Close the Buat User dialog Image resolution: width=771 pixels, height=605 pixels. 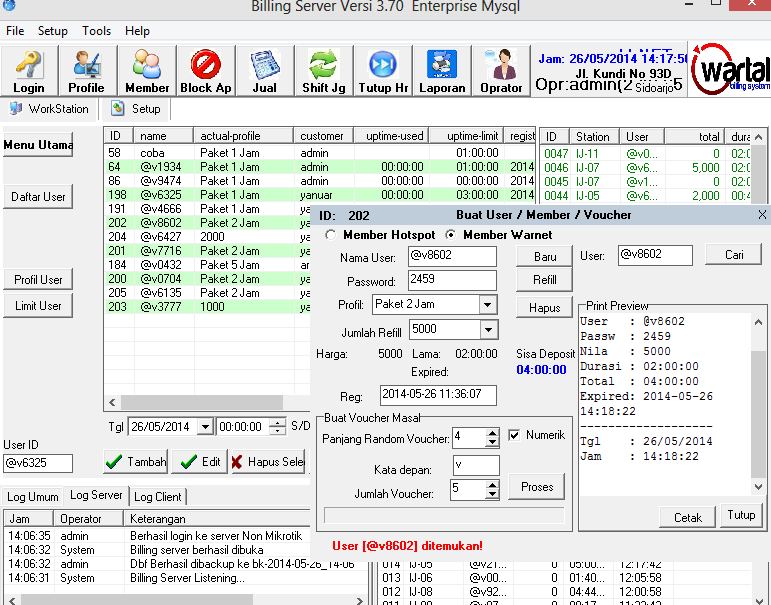pos(762,214)
